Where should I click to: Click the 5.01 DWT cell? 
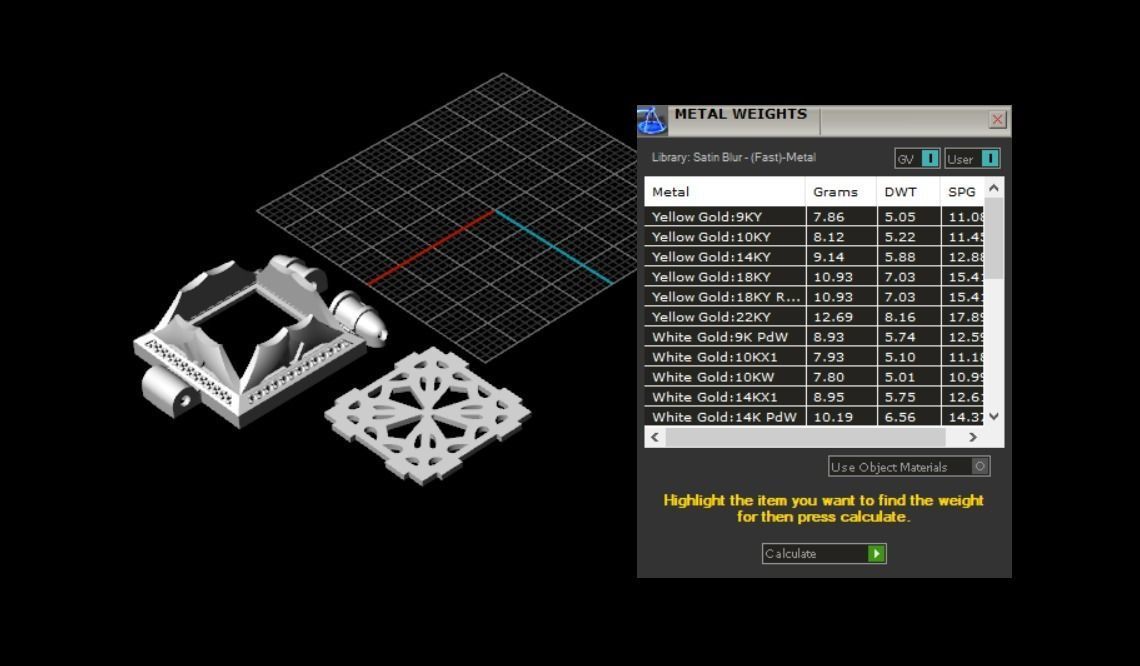point(910,377)
